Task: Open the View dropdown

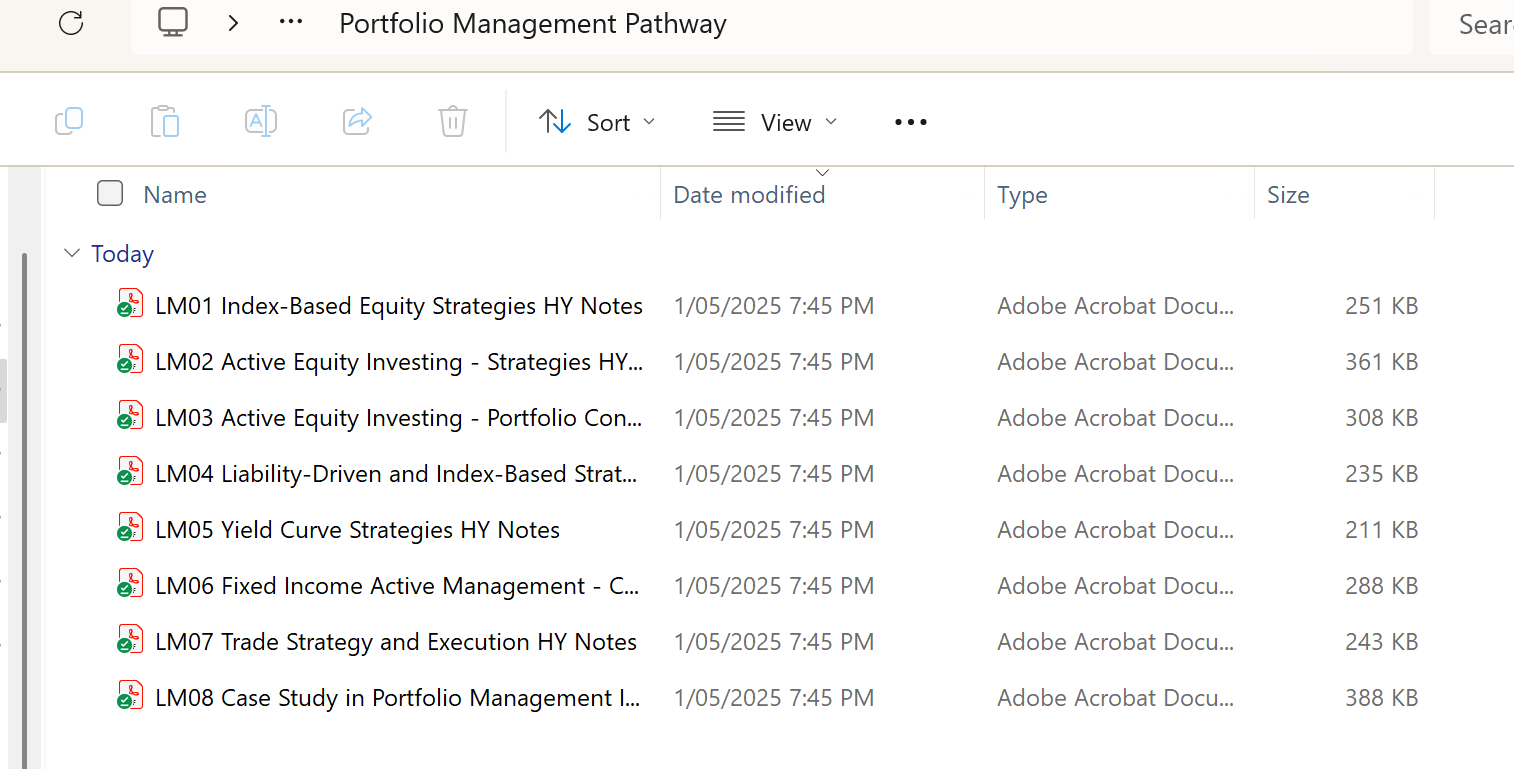Action: pos(775,122)
